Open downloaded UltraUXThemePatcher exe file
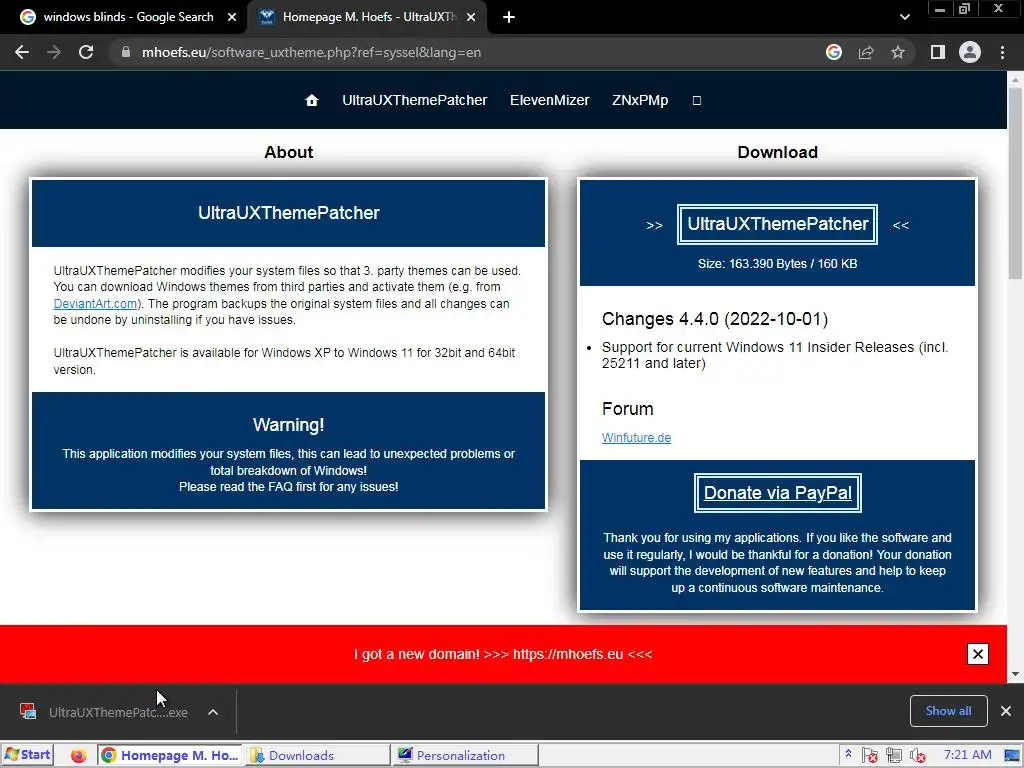1024x768 pixels. click(x=104, y=712)
